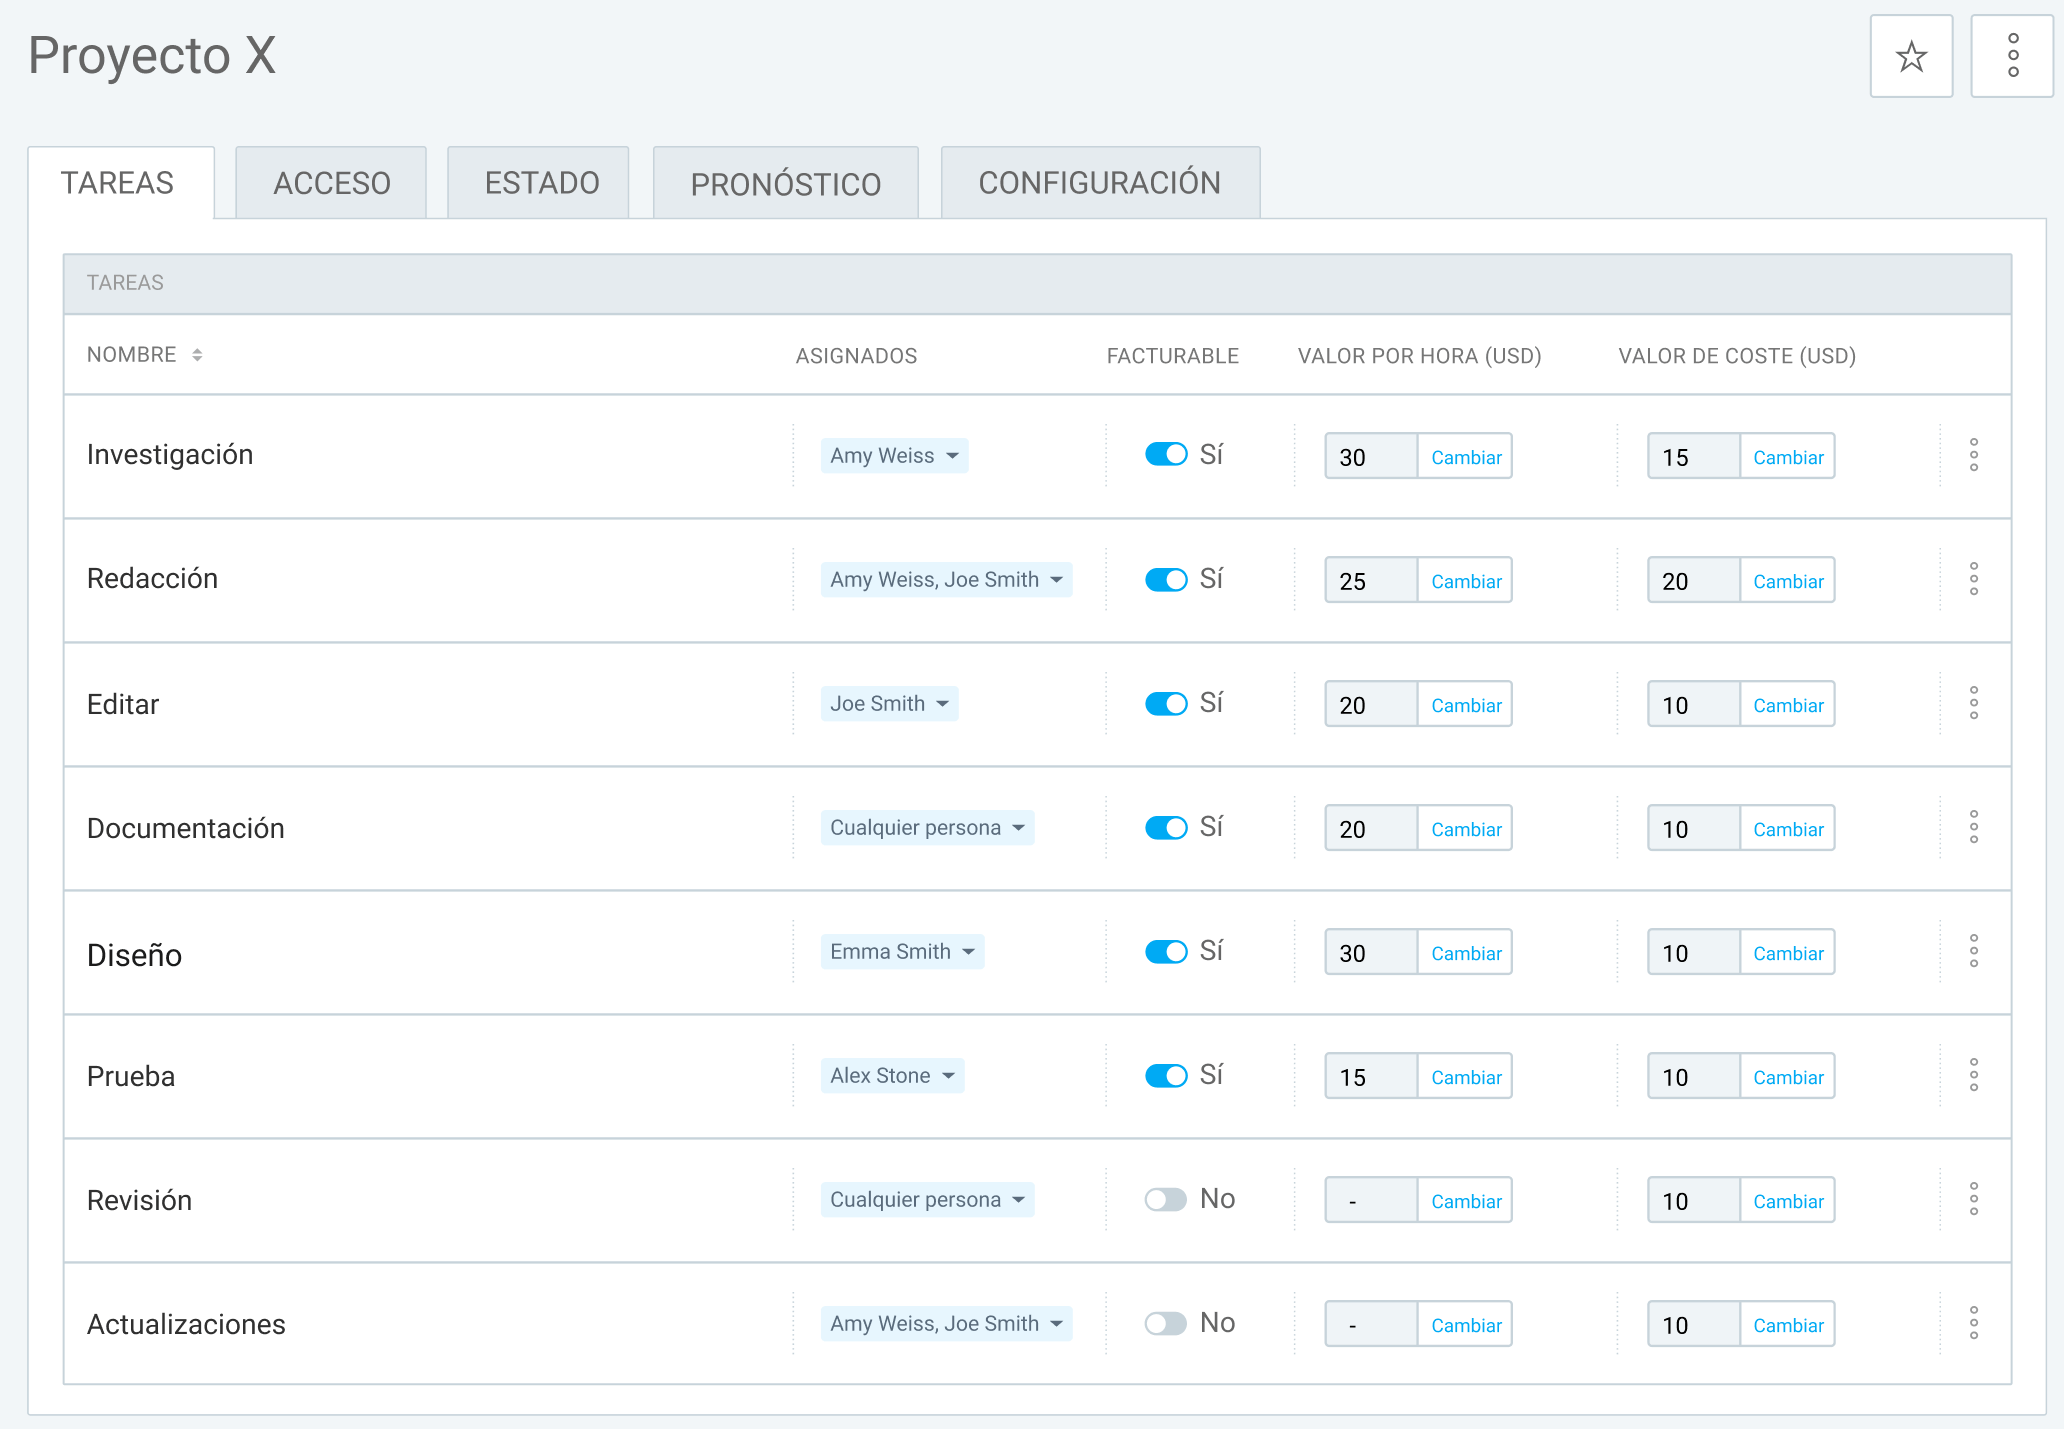2064x1429 pixels.
Task: Click Cambiar for Investigación hourly rate
Action: 1465,457
